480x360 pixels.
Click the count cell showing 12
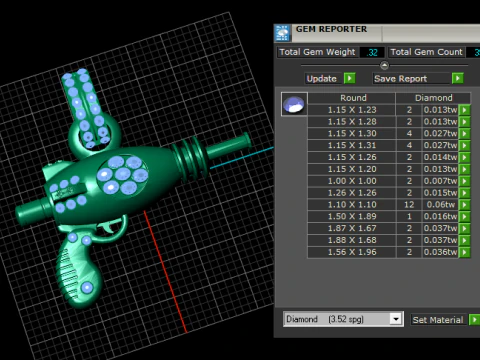coord(409,205)
